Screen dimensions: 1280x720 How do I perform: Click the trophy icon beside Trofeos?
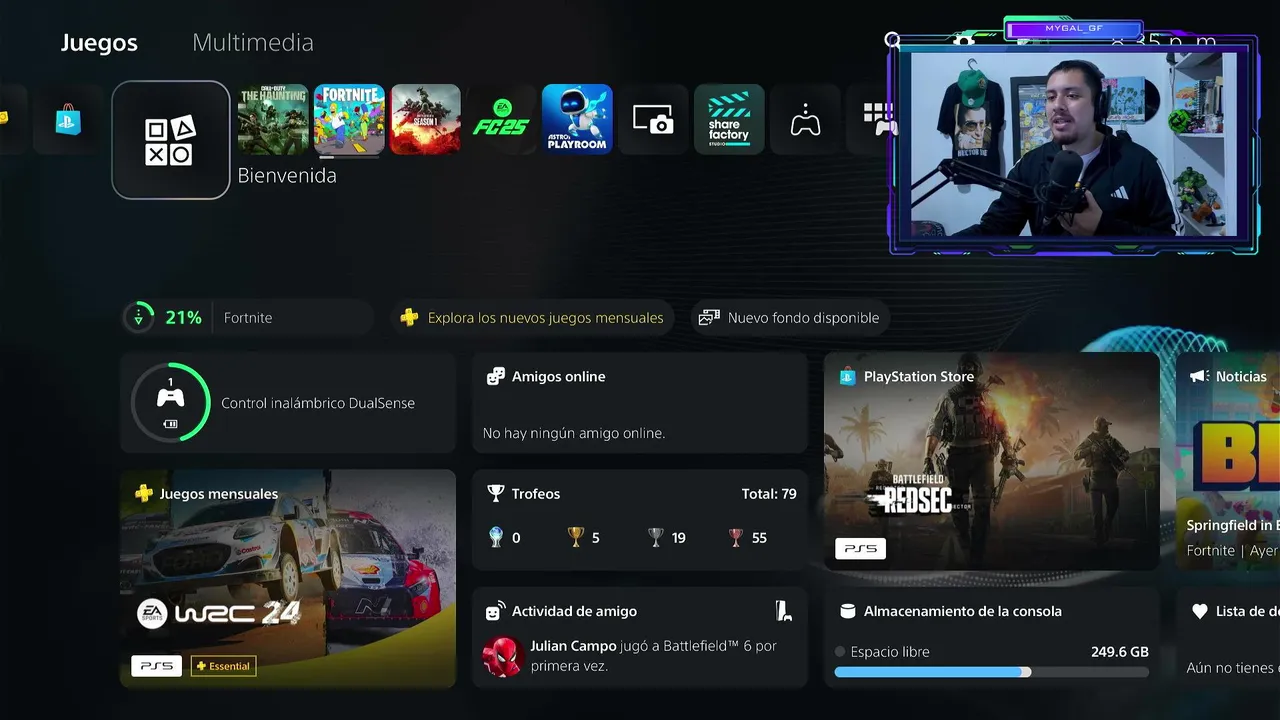495,494
